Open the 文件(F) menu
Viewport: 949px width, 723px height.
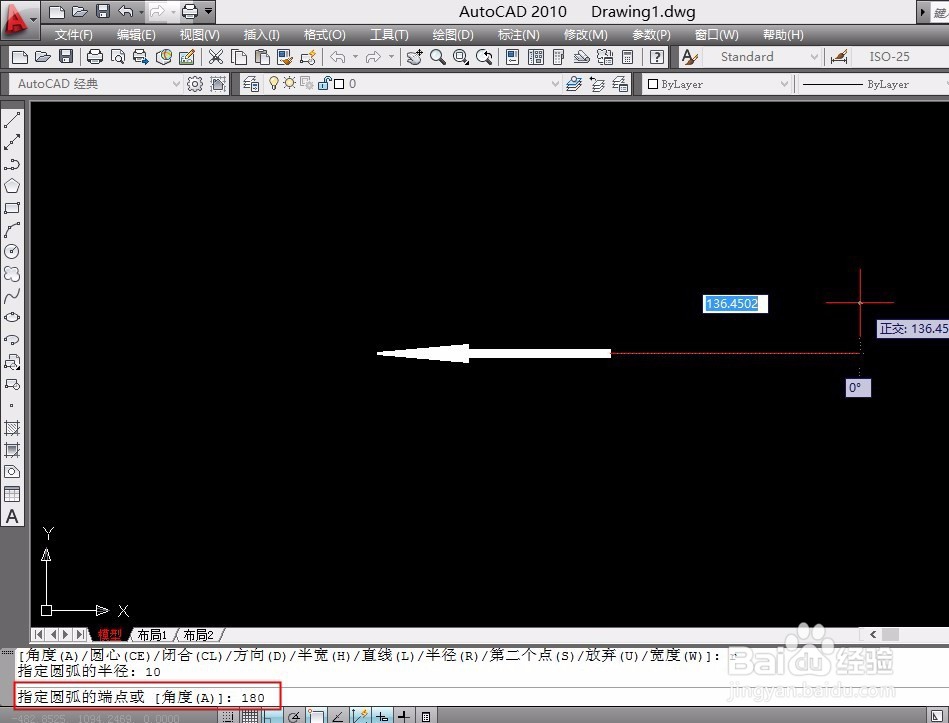click(73, 34)
